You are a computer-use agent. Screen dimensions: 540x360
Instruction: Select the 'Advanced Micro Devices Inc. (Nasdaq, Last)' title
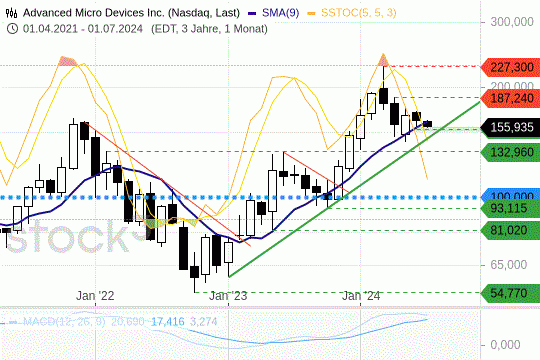(131, 13)
